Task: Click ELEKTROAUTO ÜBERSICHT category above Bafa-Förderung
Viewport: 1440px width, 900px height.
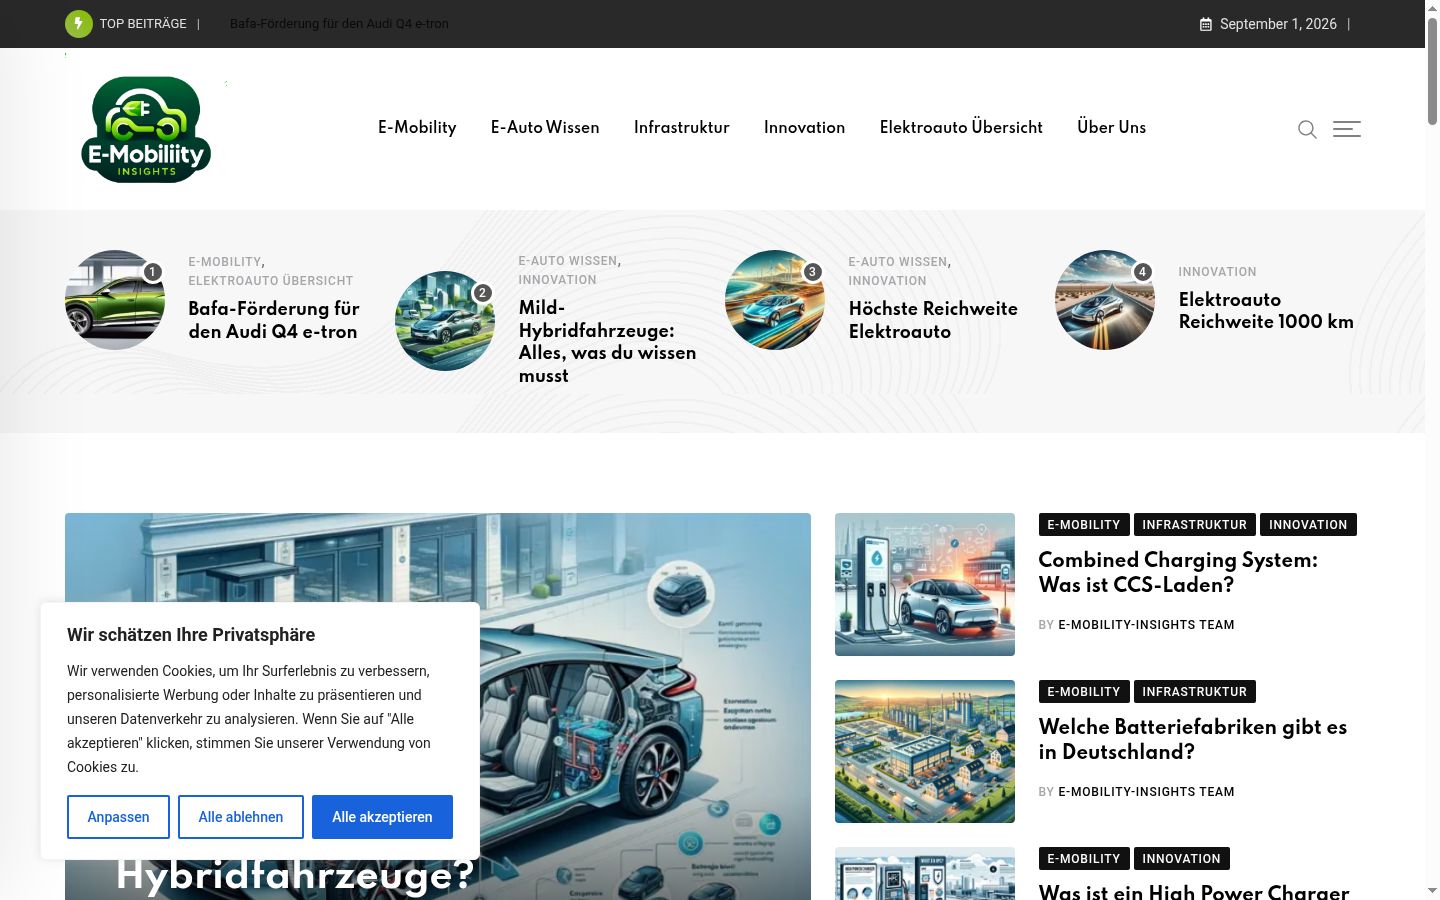Action: pyautogui.click(x=271, y=281)
